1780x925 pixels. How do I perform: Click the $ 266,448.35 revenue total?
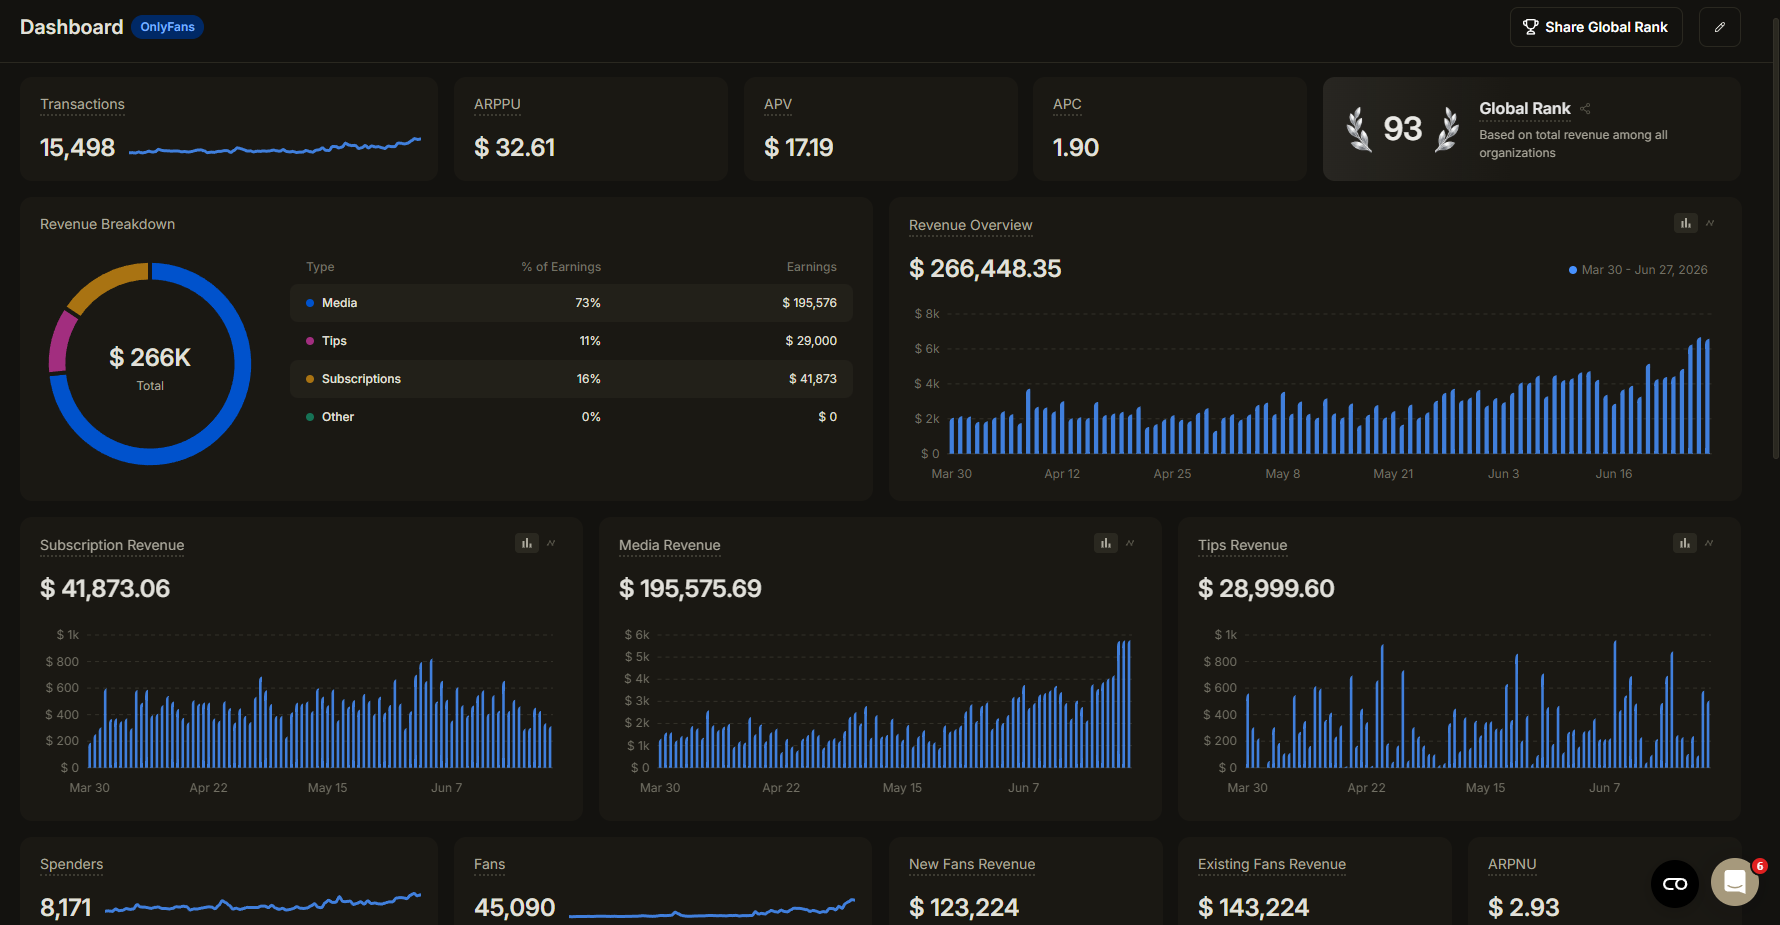coord(985,268)
